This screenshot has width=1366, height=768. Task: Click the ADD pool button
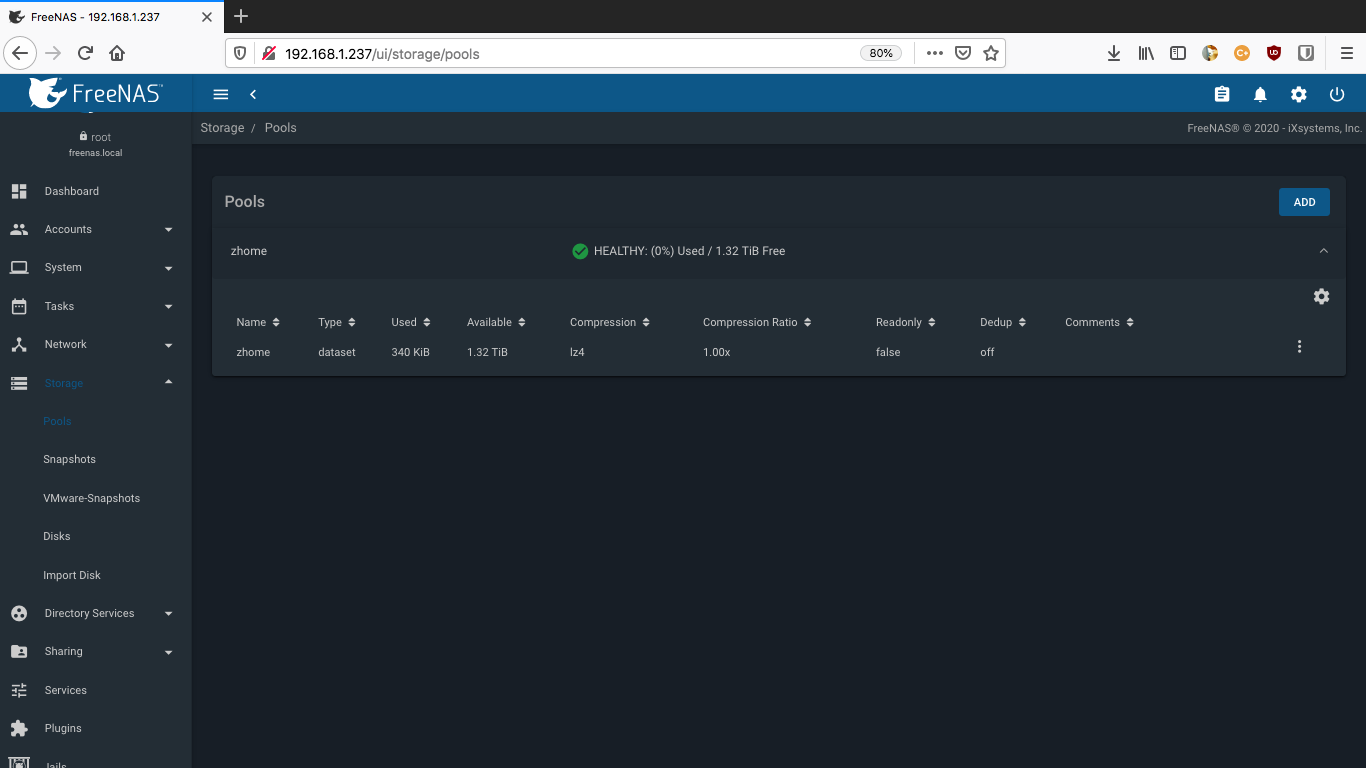click(1304, 202)
